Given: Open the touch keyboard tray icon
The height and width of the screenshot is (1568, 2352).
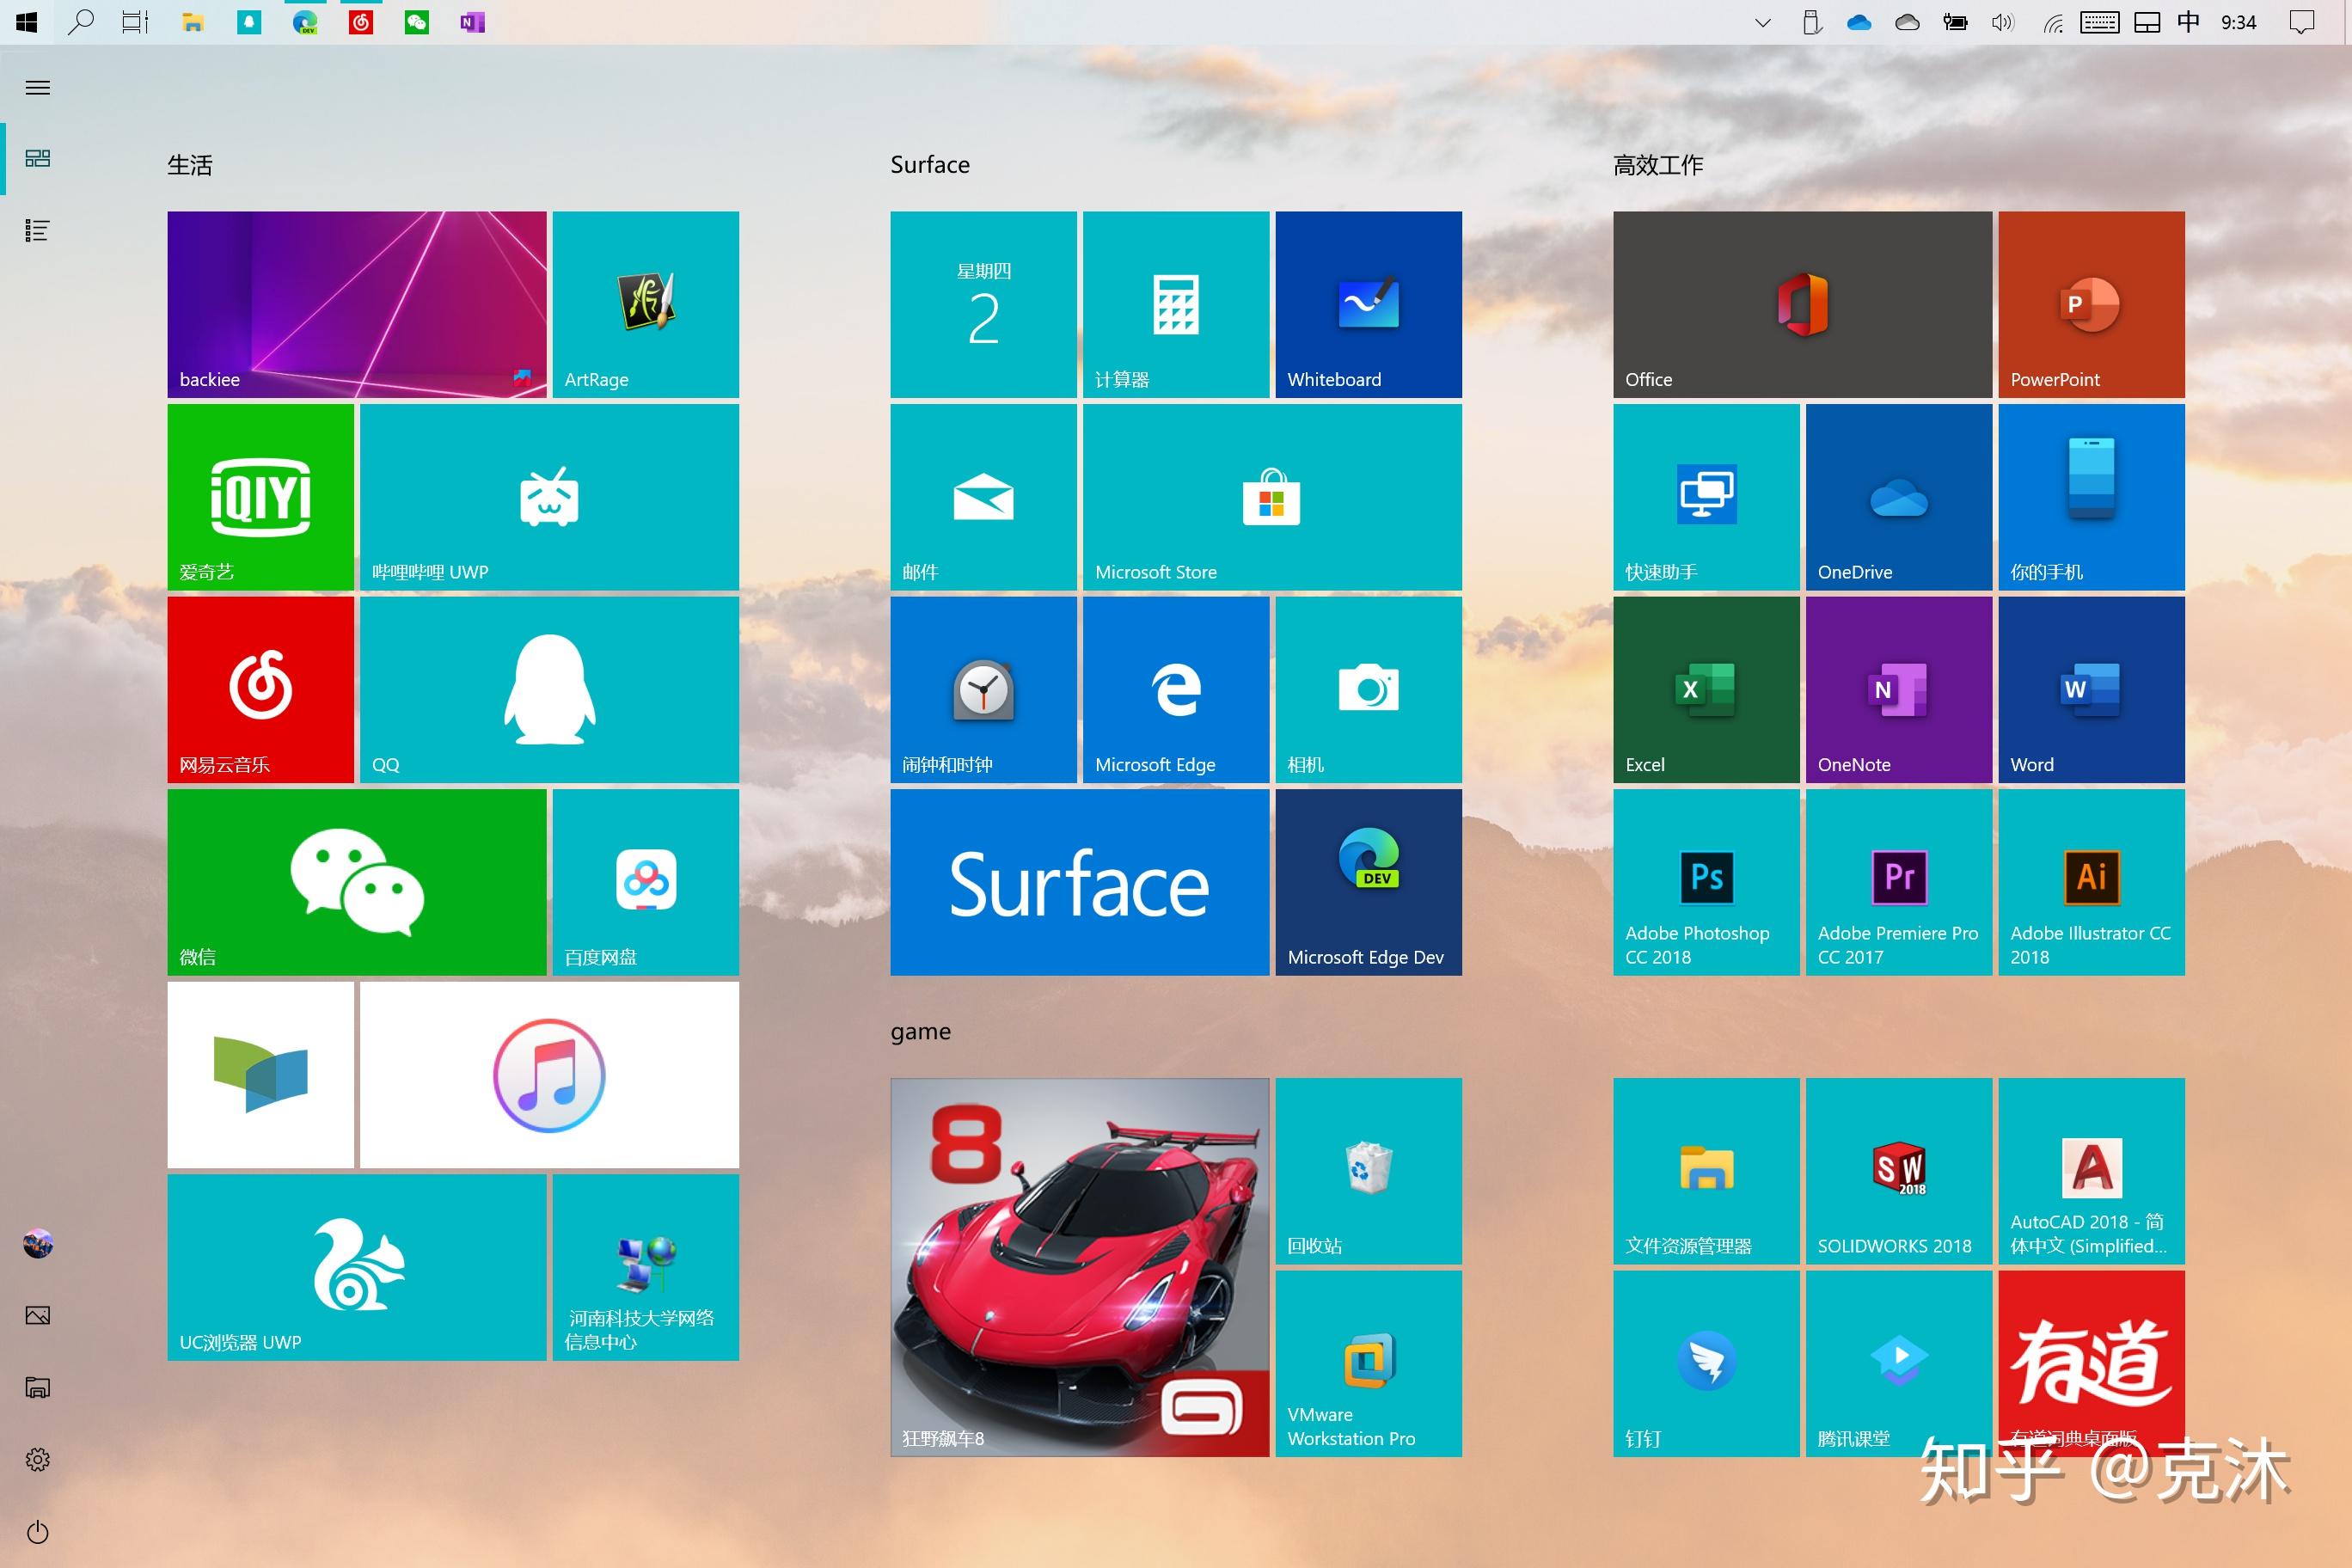Looking at the screenshot, I should click(2099, 22).
